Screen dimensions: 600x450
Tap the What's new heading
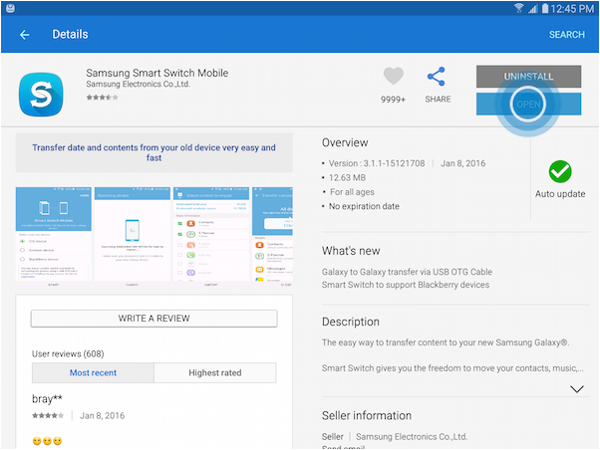[351, 251]
